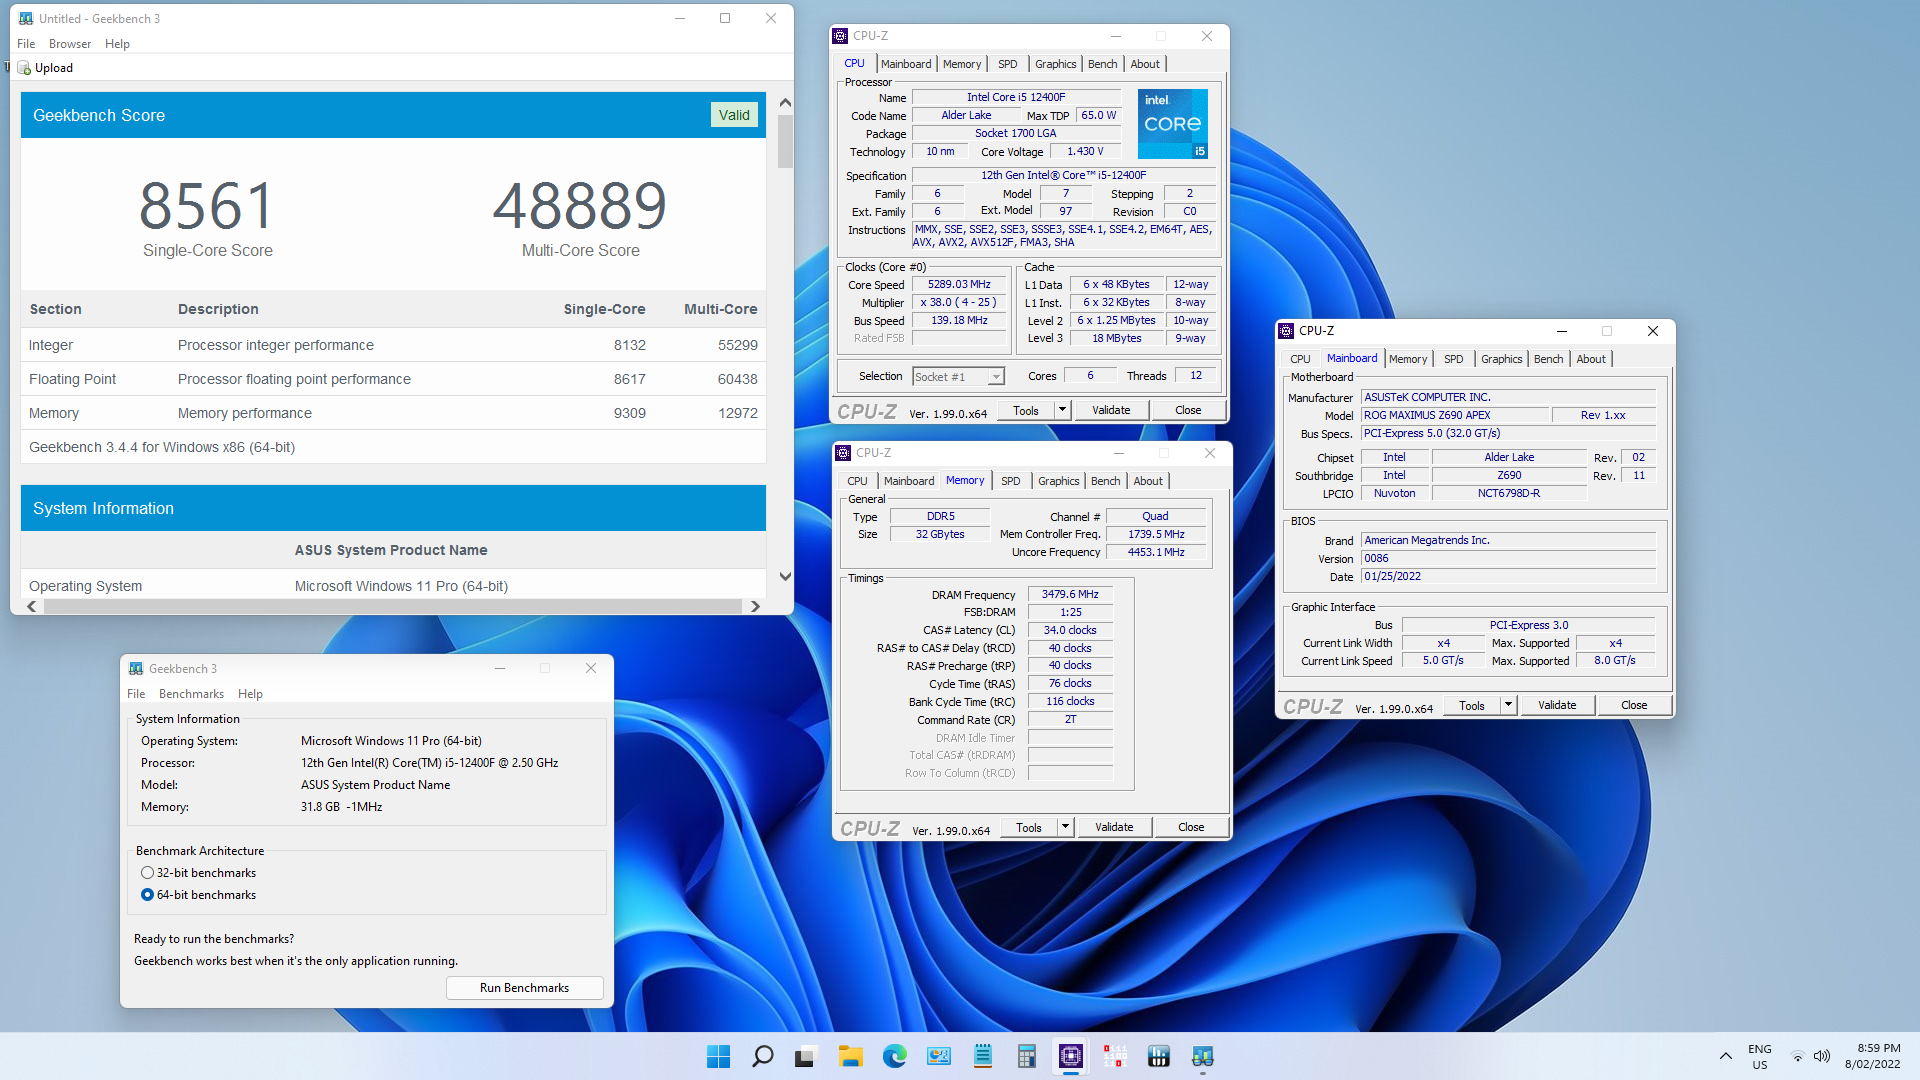Expand Tools dropdown arrow in CPU window
The height and width of the screenshot is (1080, 1920).
tap(1062, 410)
